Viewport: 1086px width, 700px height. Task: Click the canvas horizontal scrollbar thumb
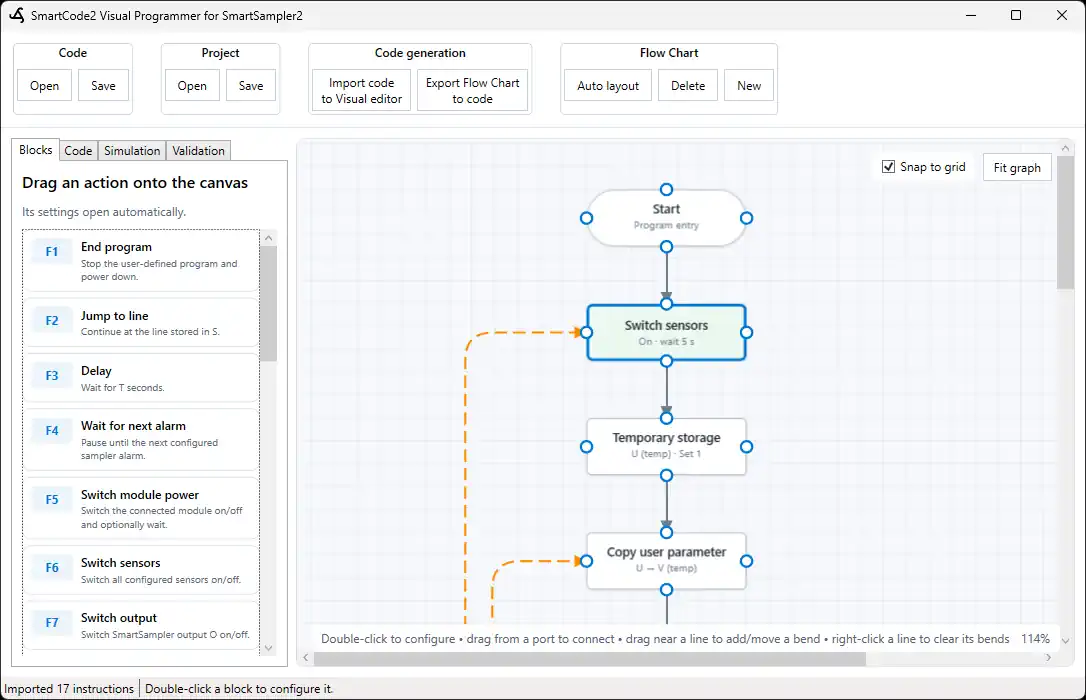[589, 658]
